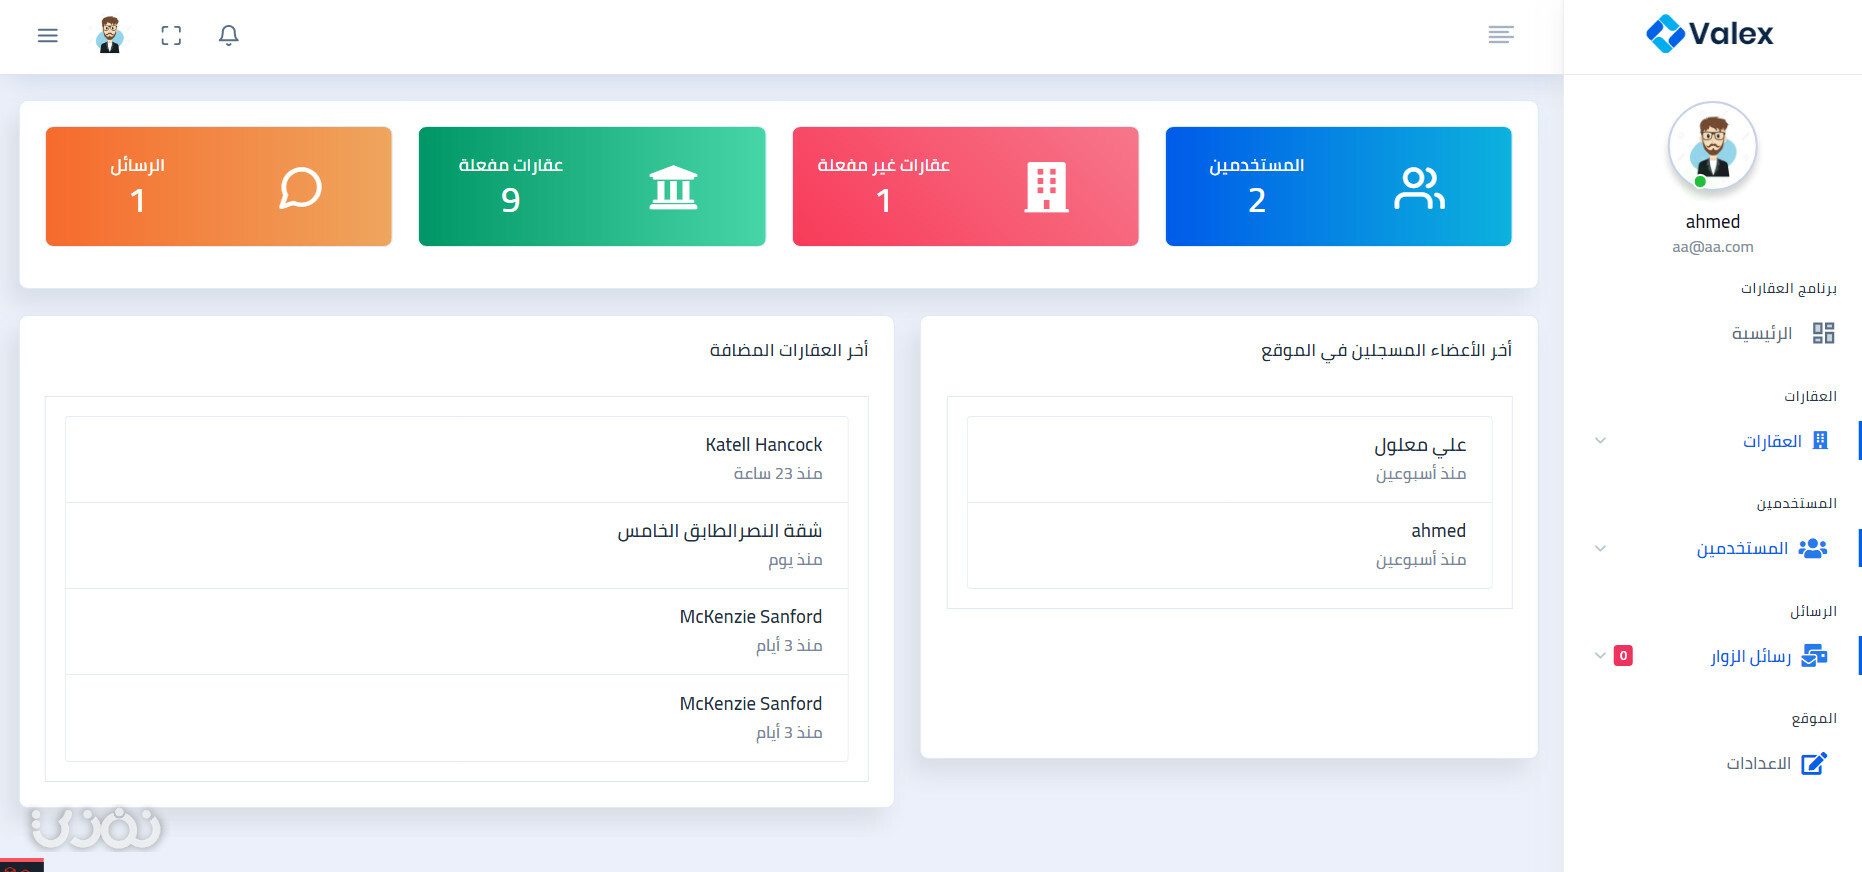Click the large ahmed profile picture in the sidebar
Screen dimensions: 1862x872
point(1713,147)
